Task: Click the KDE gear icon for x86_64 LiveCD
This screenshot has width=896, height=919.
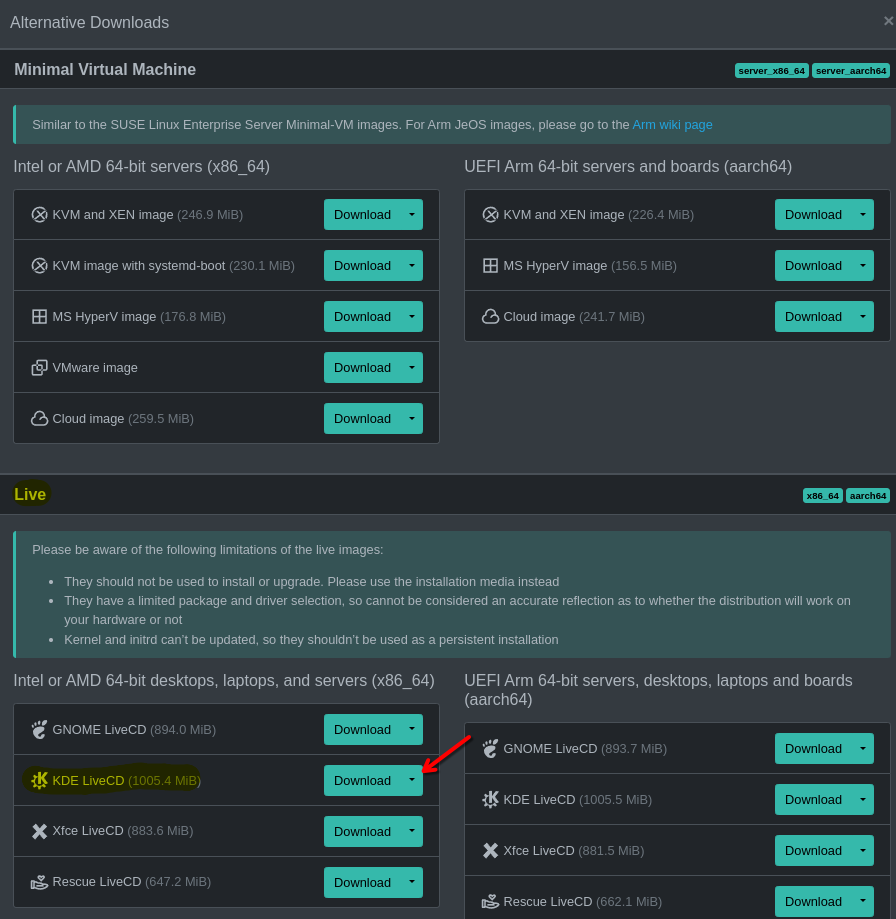Action: 39,780
